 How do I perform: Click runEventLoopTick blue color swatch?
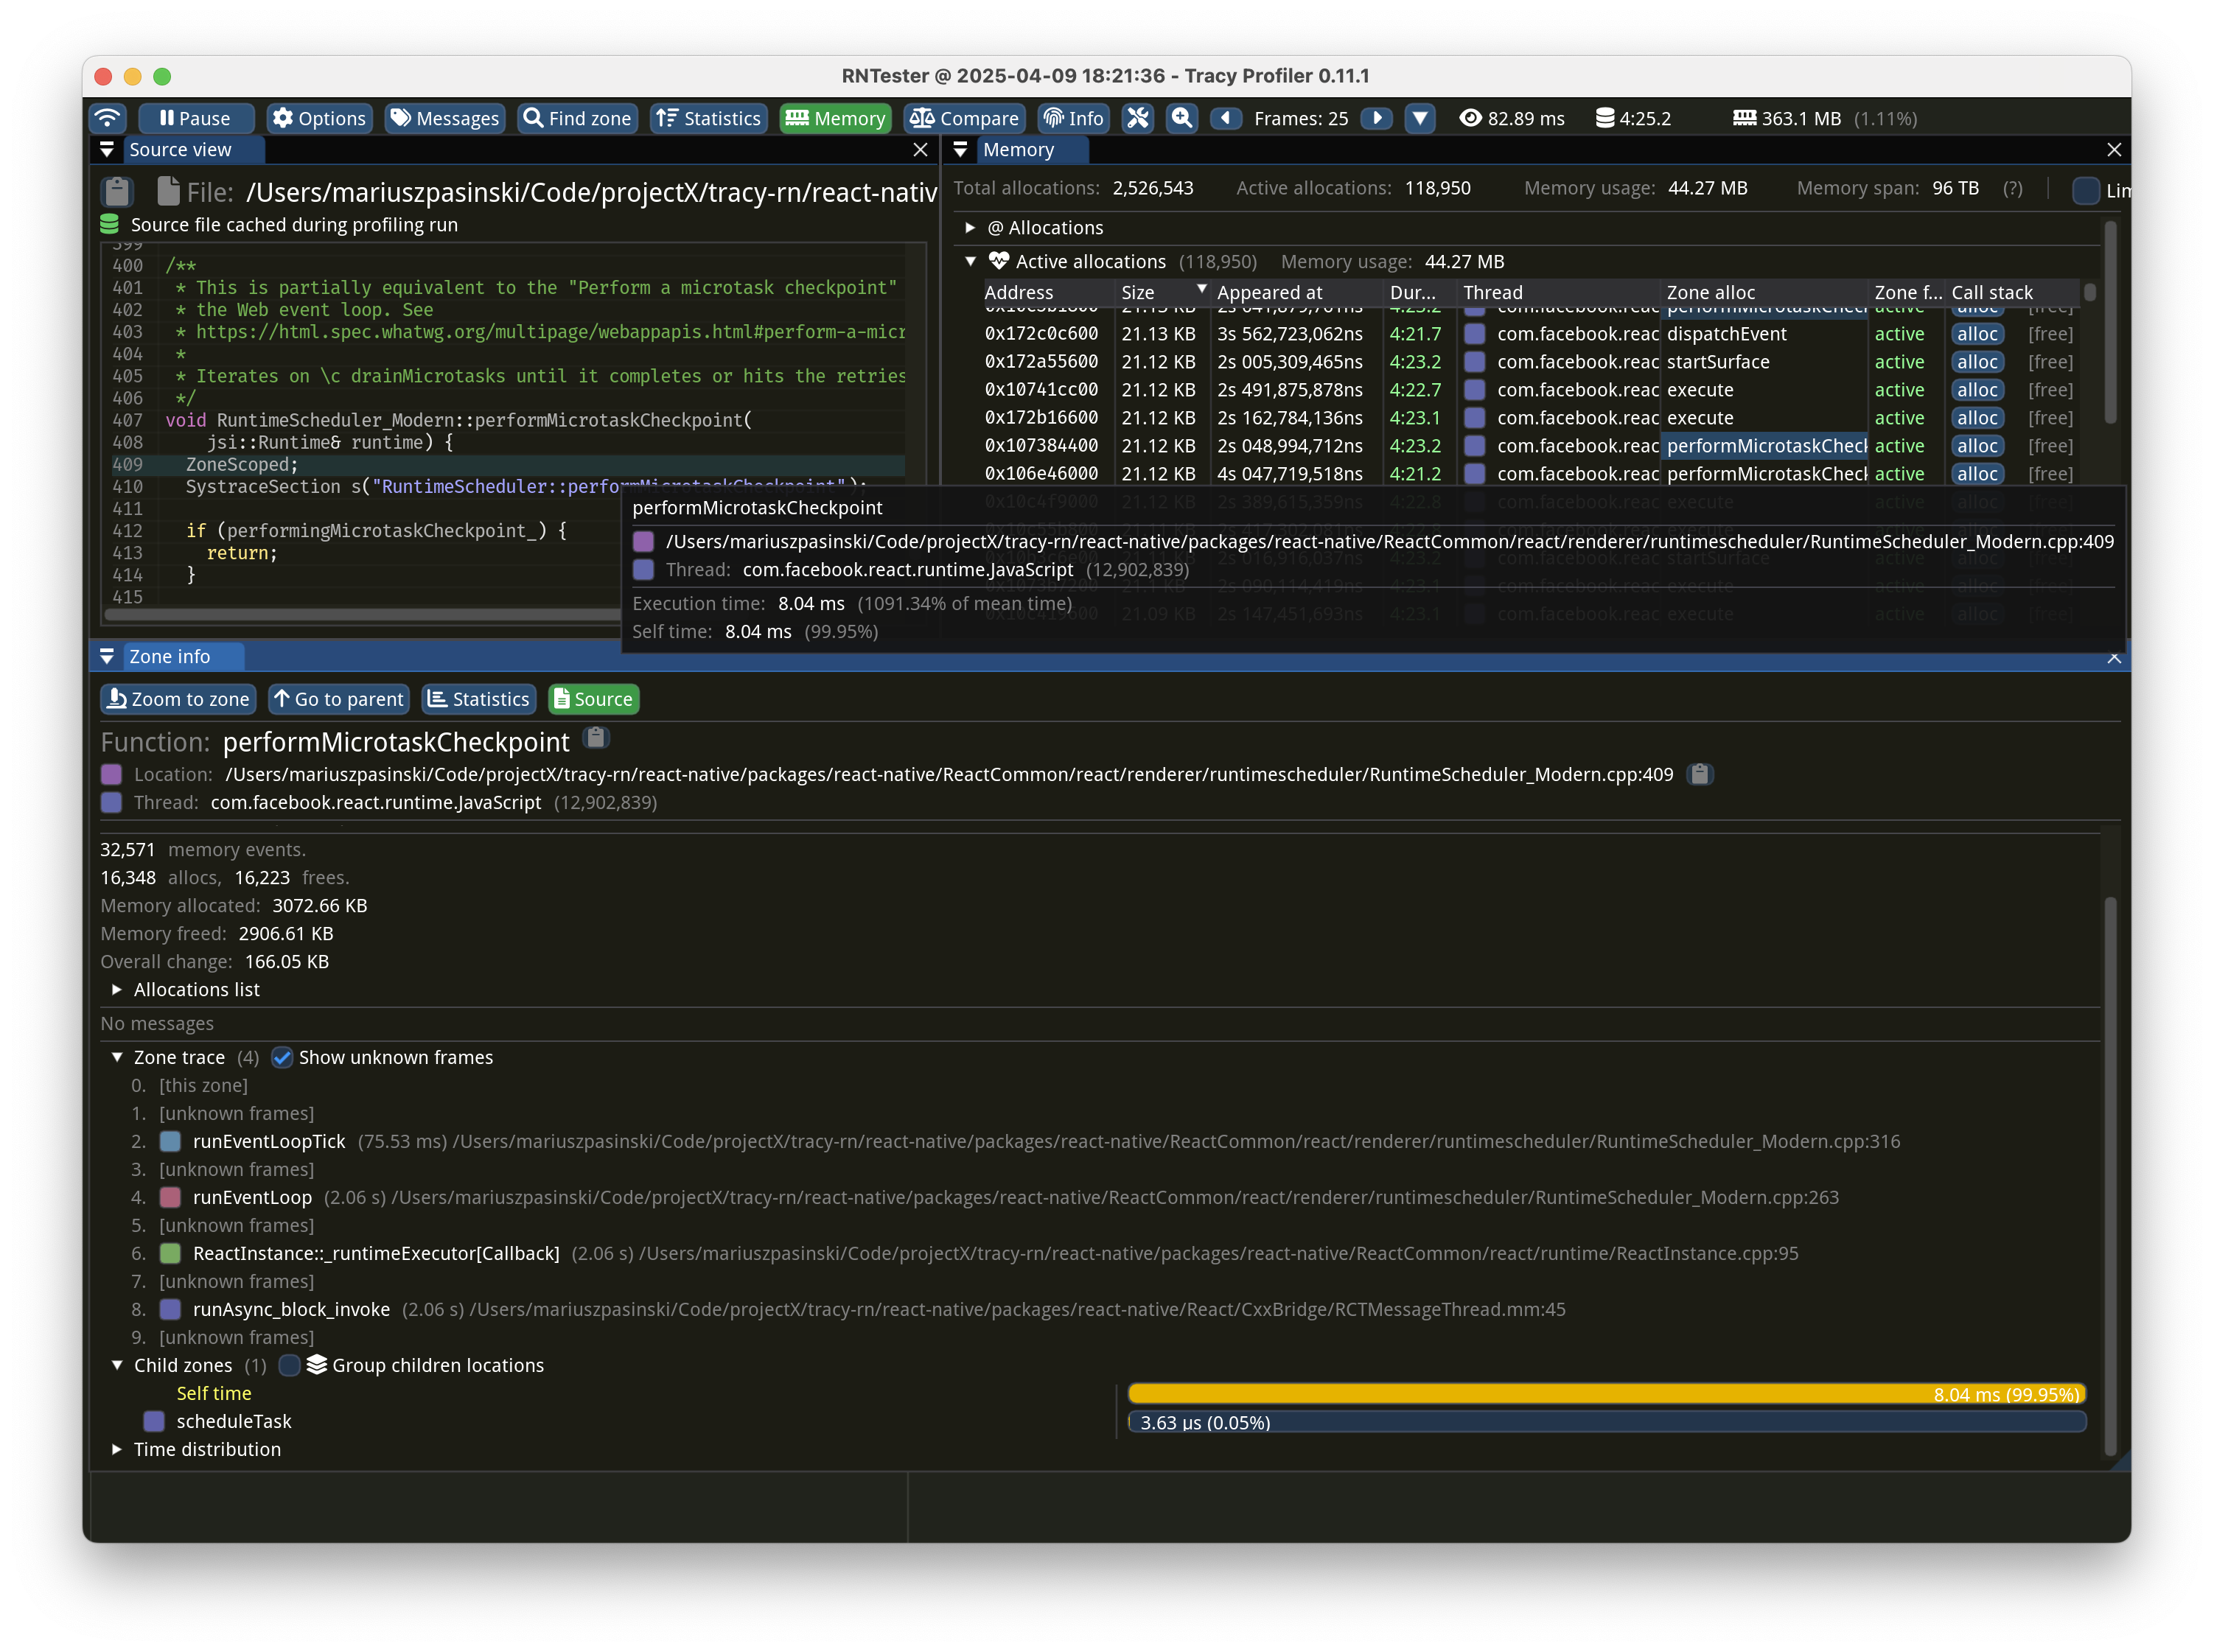171,1141
